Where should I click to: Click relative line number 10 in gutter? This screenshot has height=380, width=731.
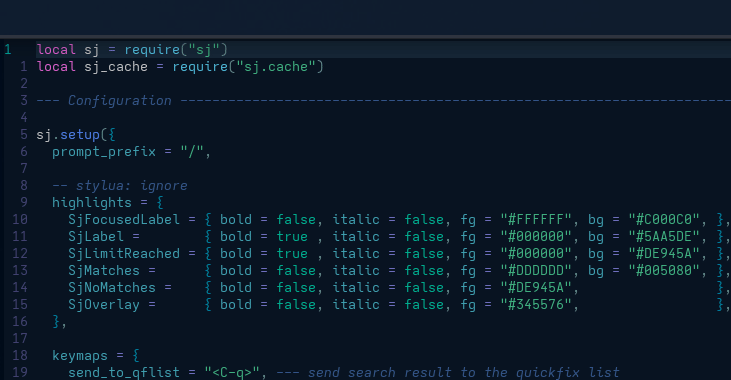point(20,220)
